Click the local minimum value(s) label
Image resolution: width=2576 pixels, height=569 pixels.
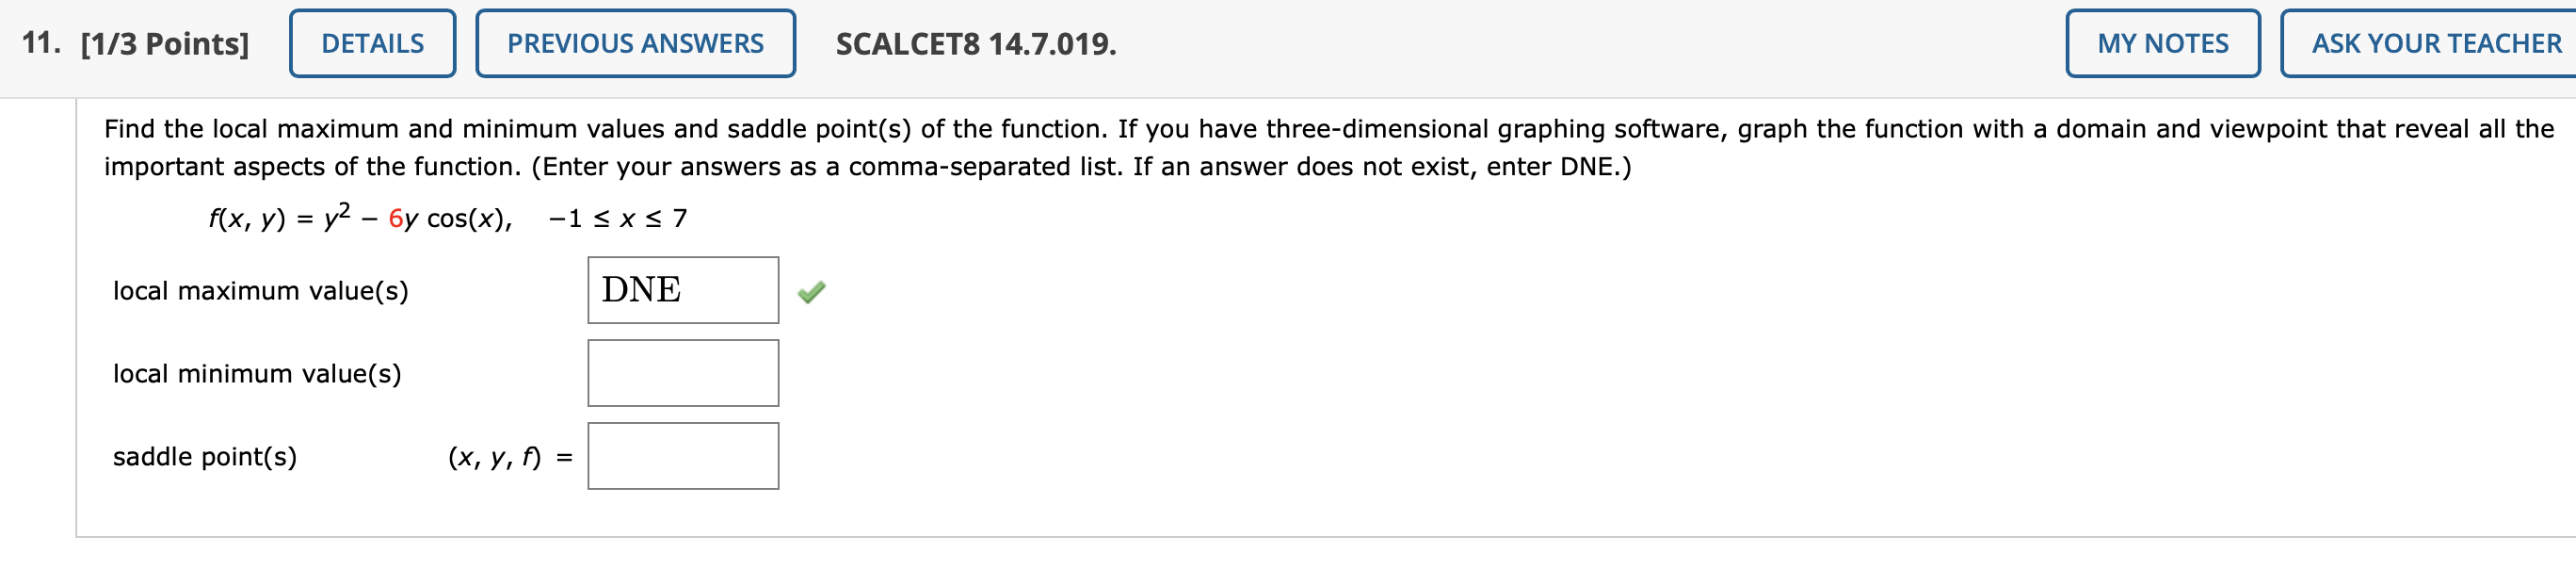257,375
